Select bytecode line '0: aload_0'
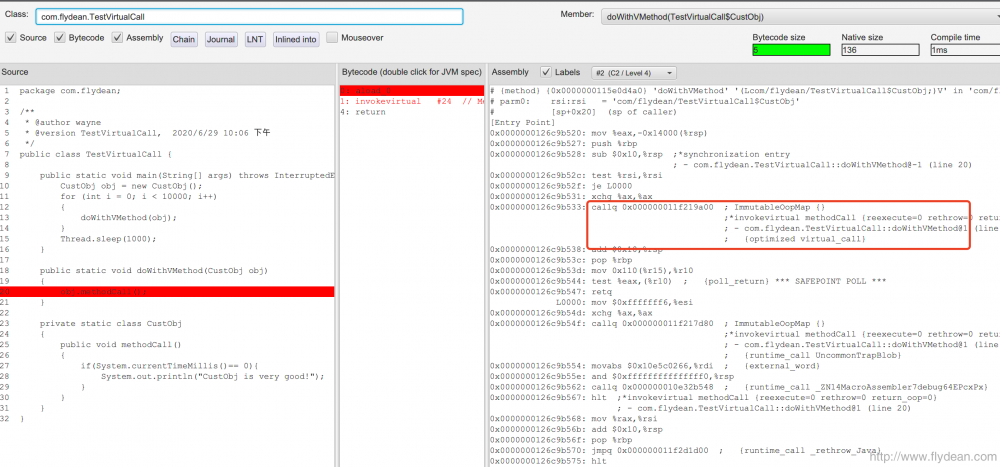1000x467 pixels. (412, 91)
